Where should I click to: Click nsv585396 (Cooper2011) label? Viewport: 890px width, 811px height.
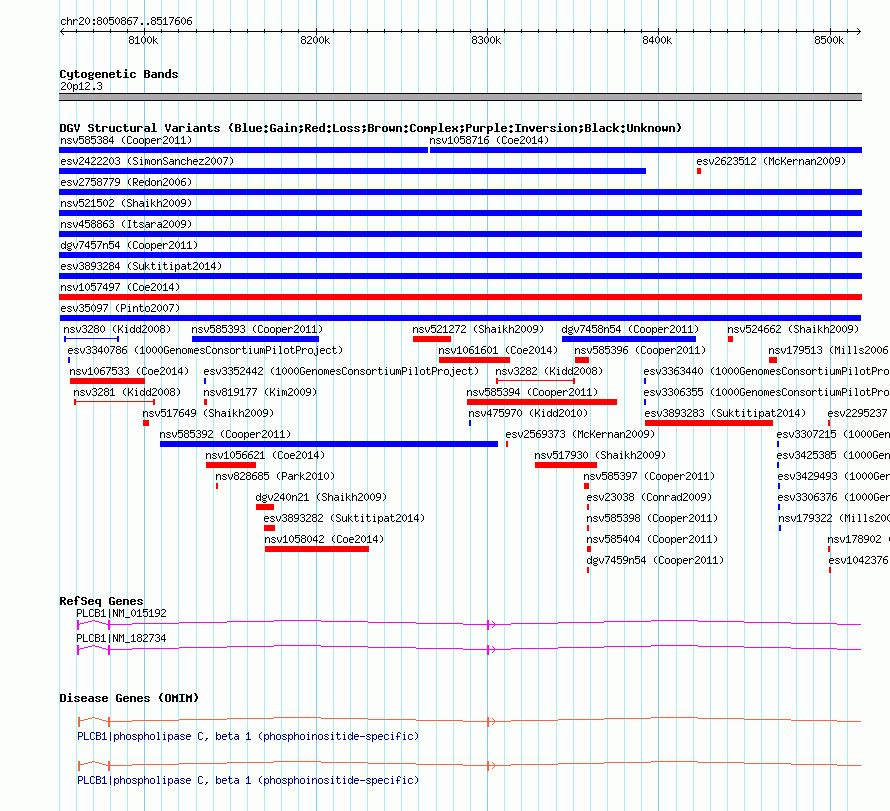640,350
